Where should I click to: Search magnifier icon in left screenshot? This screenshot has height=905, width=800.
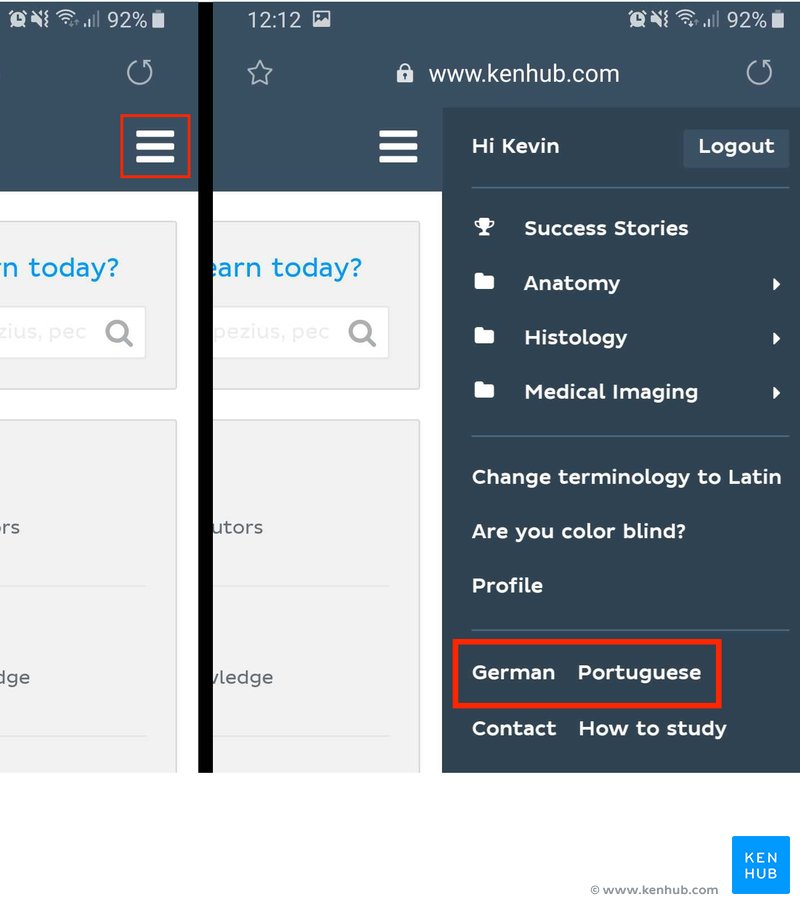pyautogui.click(x=119, y=333)
